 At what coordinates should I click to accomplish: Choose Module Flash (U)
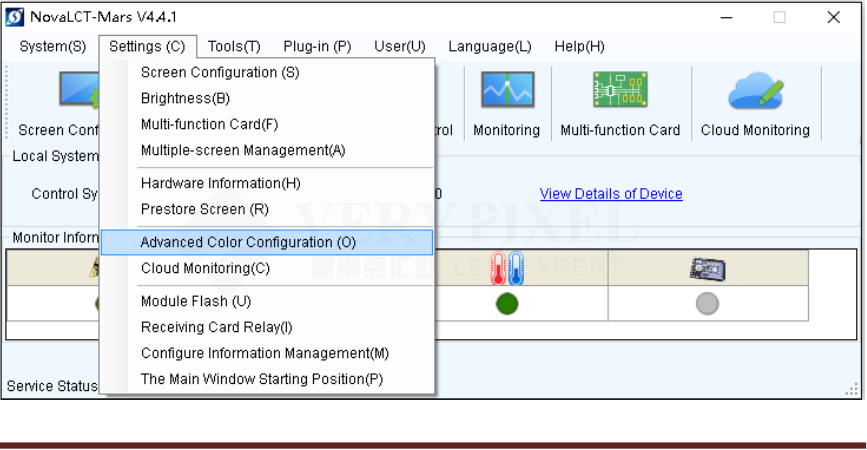click(267, 301)
